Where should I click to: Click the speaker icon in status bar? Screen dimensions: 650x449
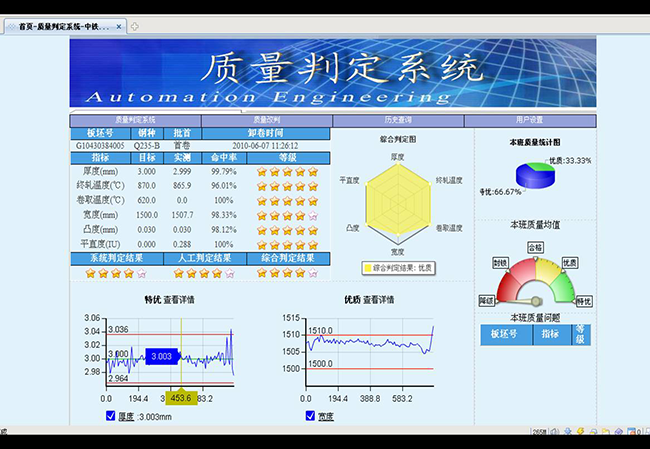click(554, 432)
